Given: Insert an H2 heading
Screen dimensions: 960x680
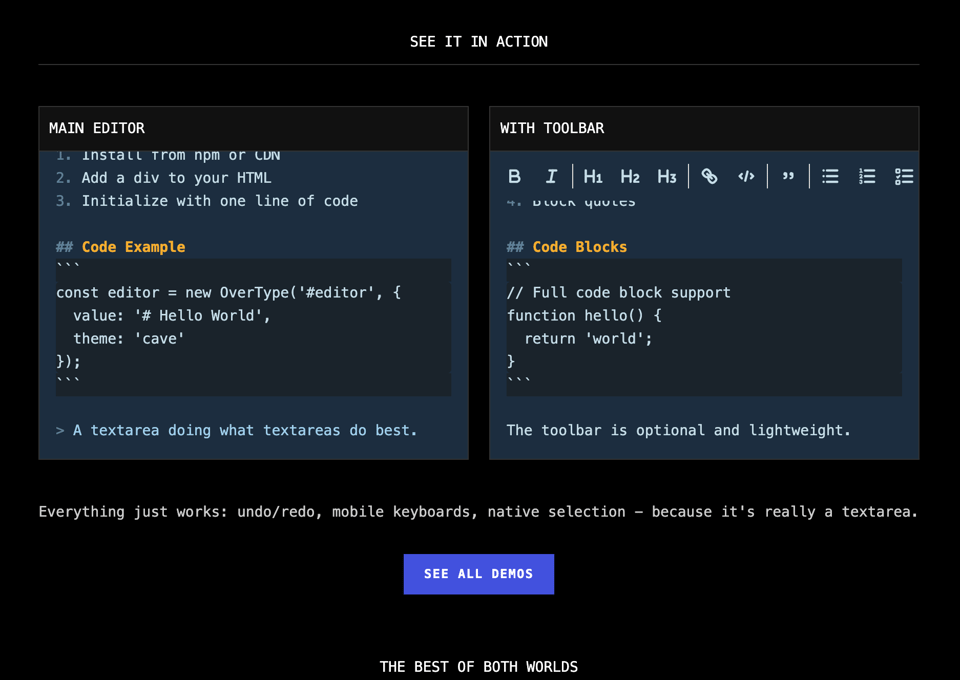Looking at the screenshot, I should [x=630, y=177].
